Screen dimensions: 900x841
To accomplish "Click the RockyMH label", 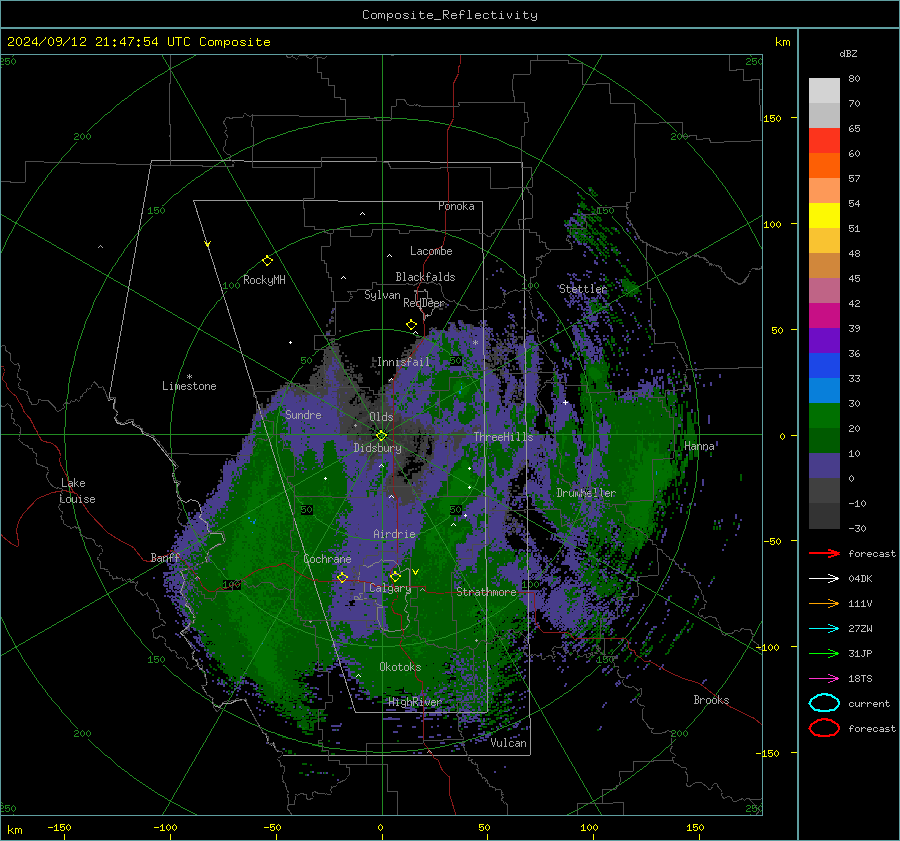I will pyautogui.click(x=264, y=280).
